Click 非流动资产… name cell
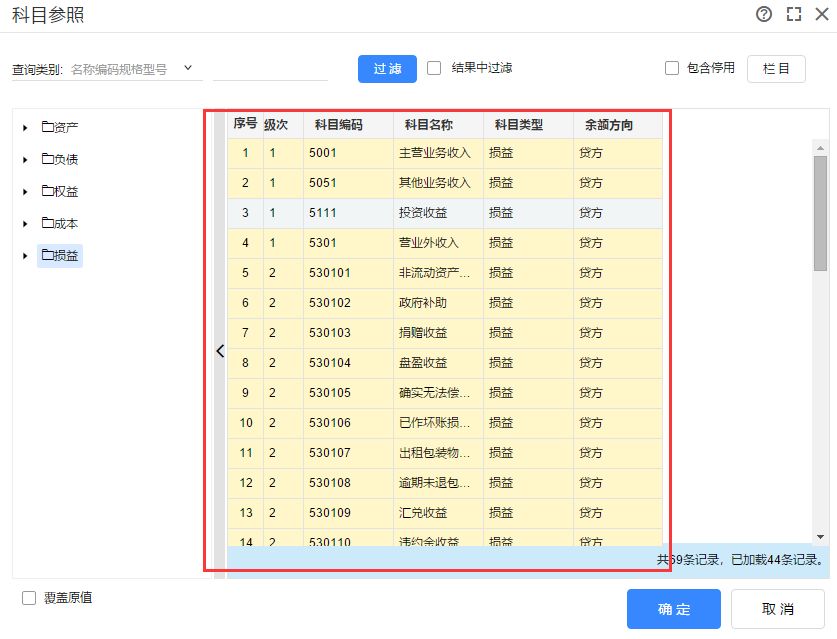 [438, 273]
